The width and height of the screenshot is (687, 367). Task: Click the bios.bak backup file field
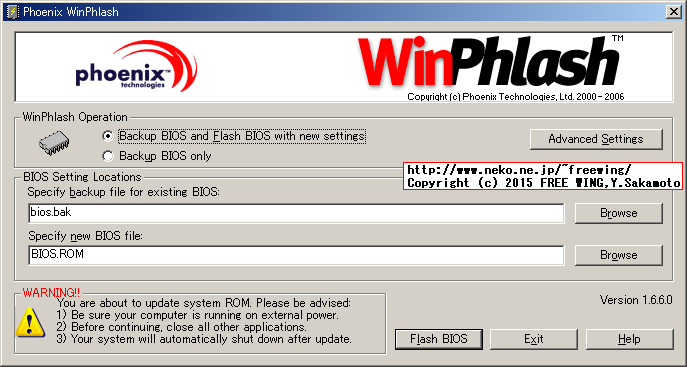pyautogui.click(x=296, y=213)
